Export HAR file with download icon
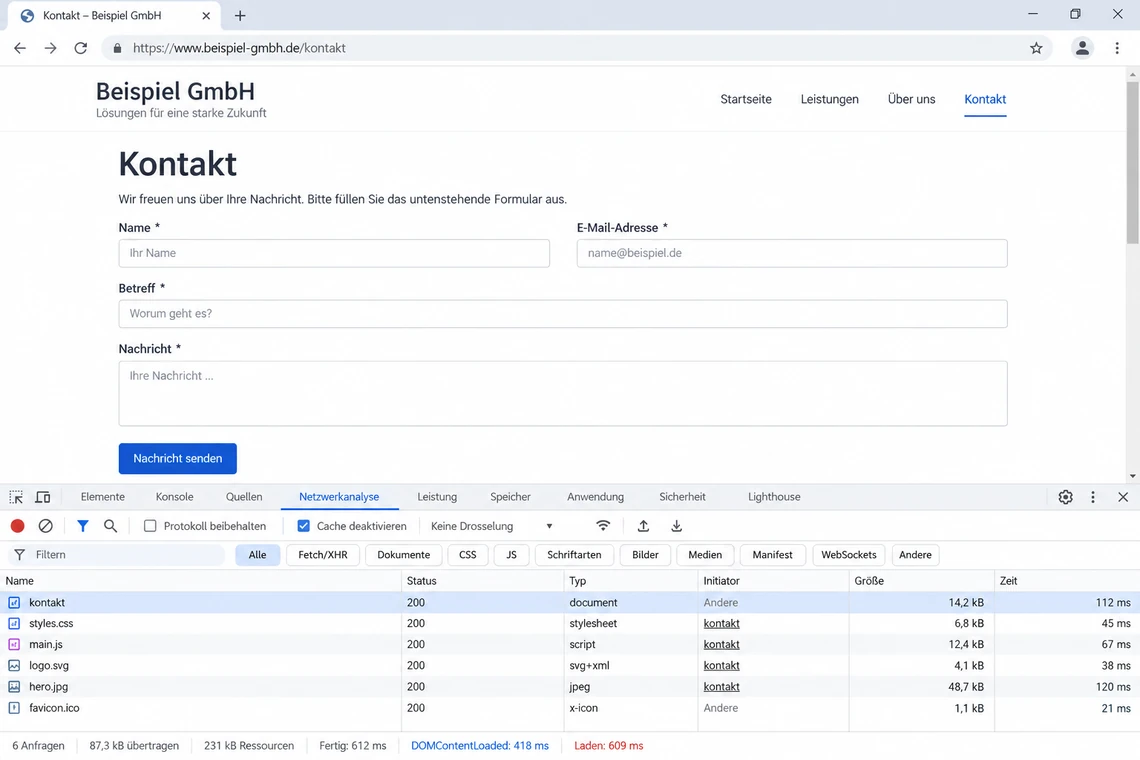 tap(676, 526)
